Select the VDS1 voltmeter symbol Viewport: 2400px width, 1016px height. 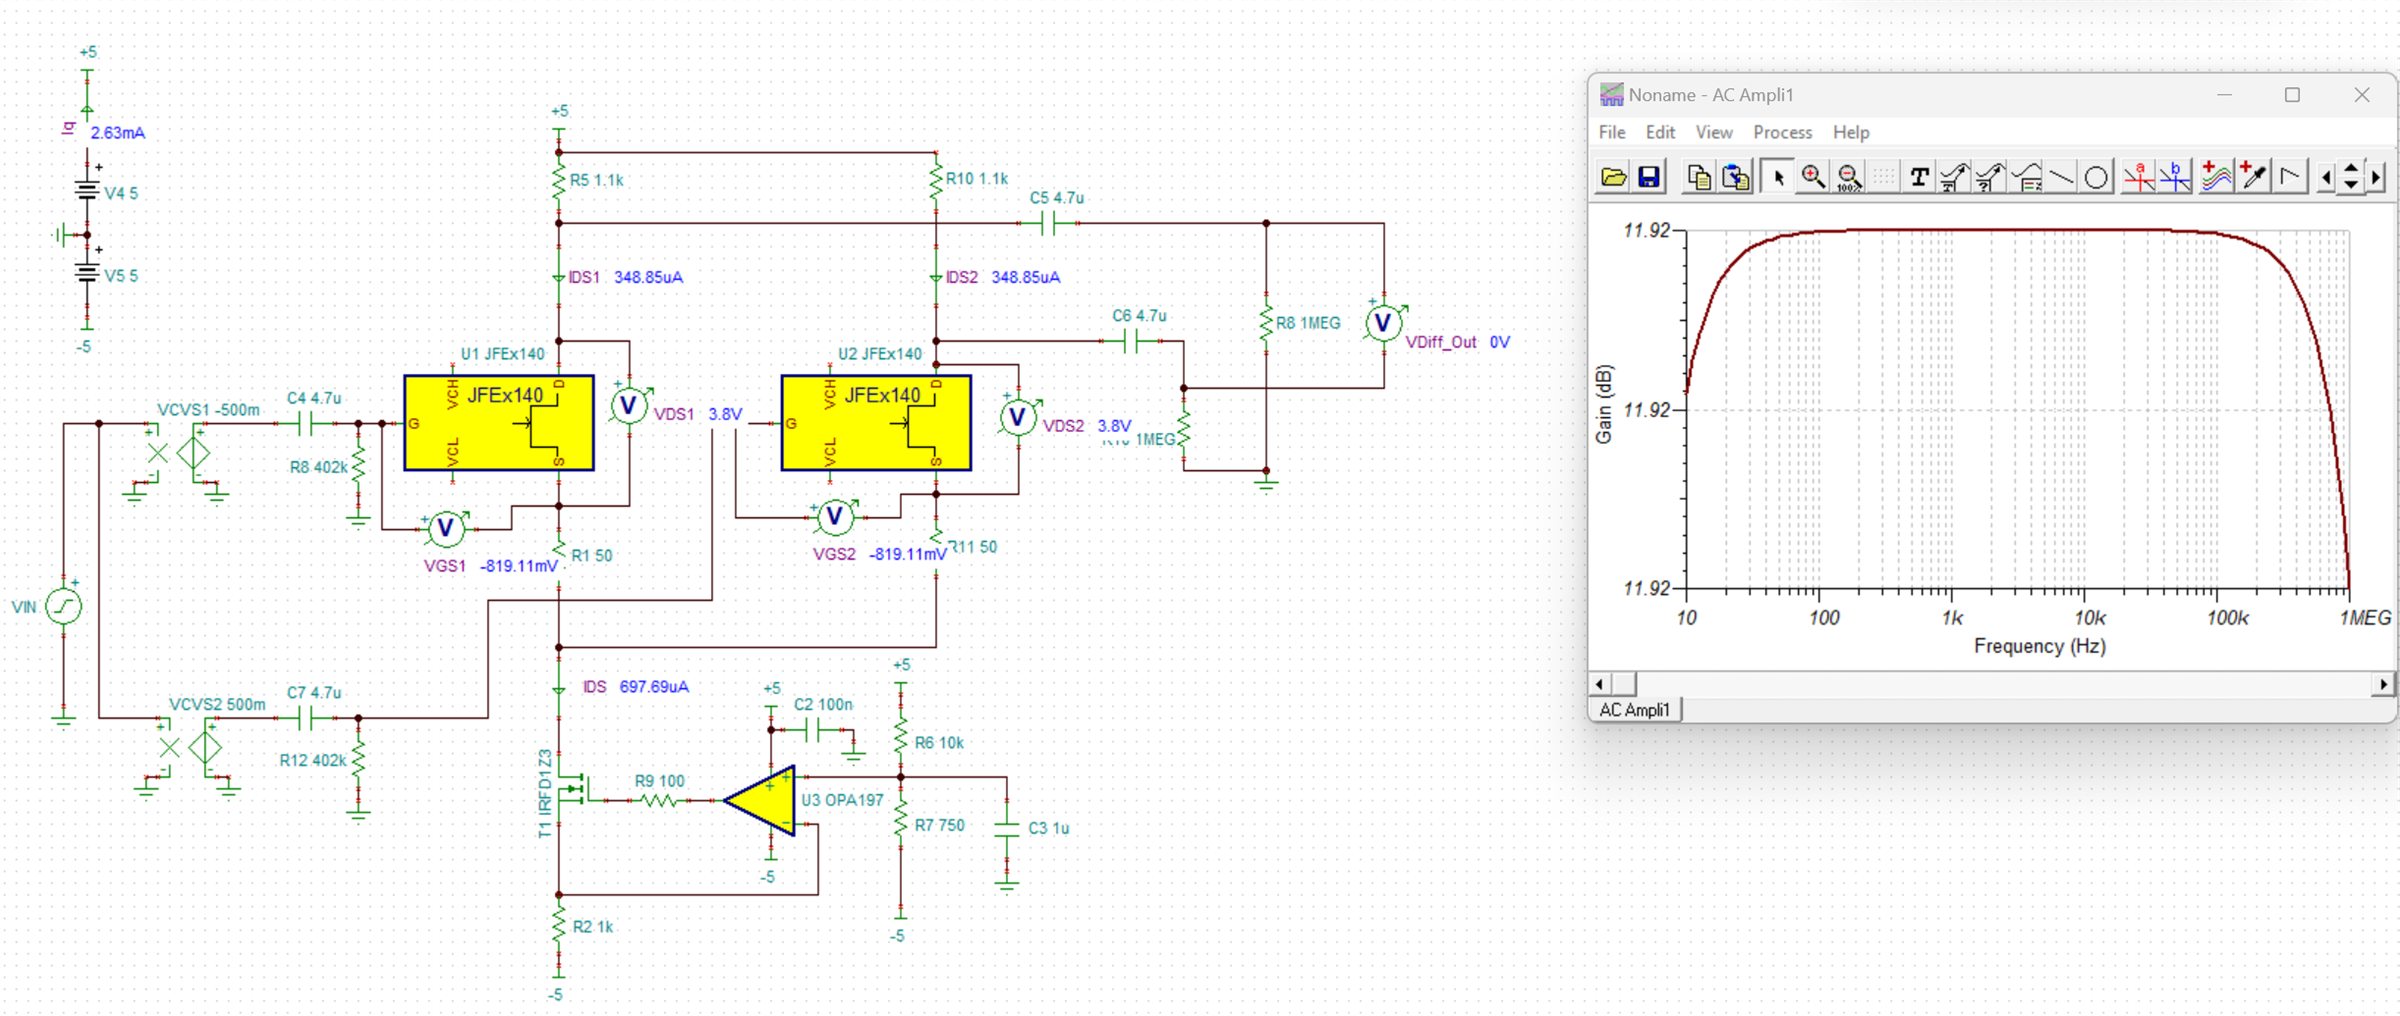(x=629, y=405)
